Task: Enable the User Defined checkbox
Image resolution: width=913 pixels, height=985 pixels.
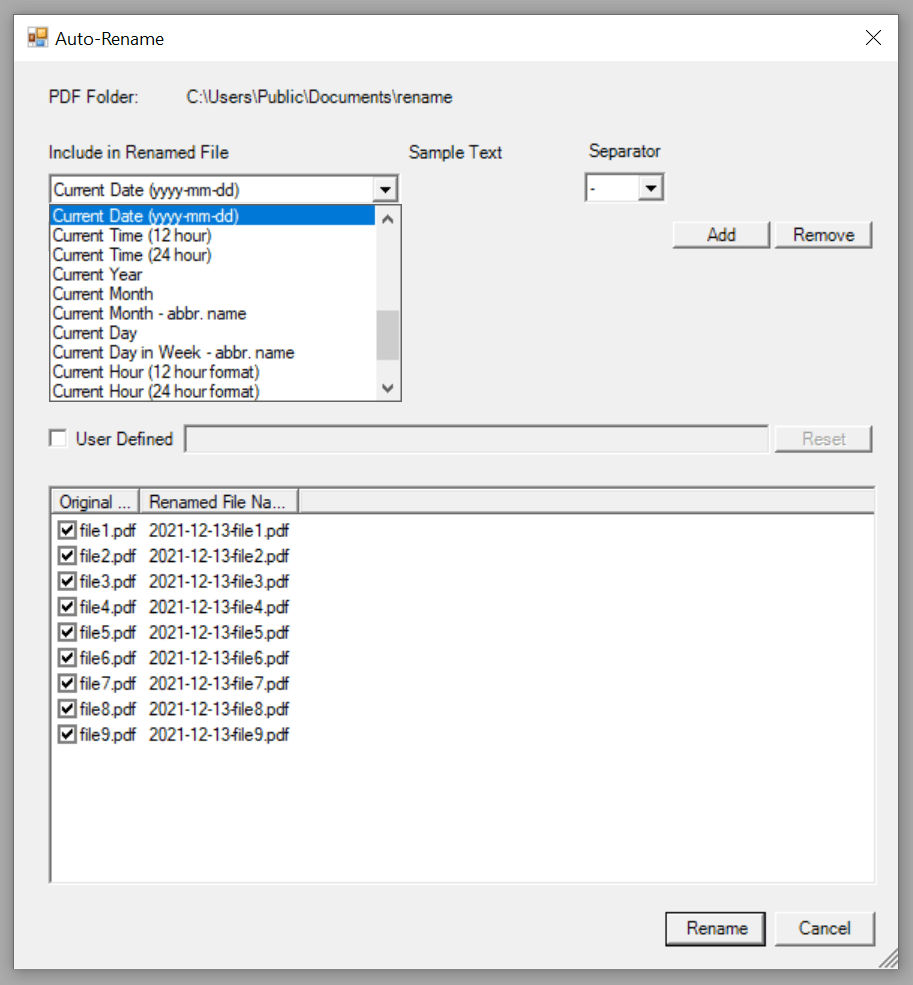Action: pyautogui.click(x=58, y=438)
